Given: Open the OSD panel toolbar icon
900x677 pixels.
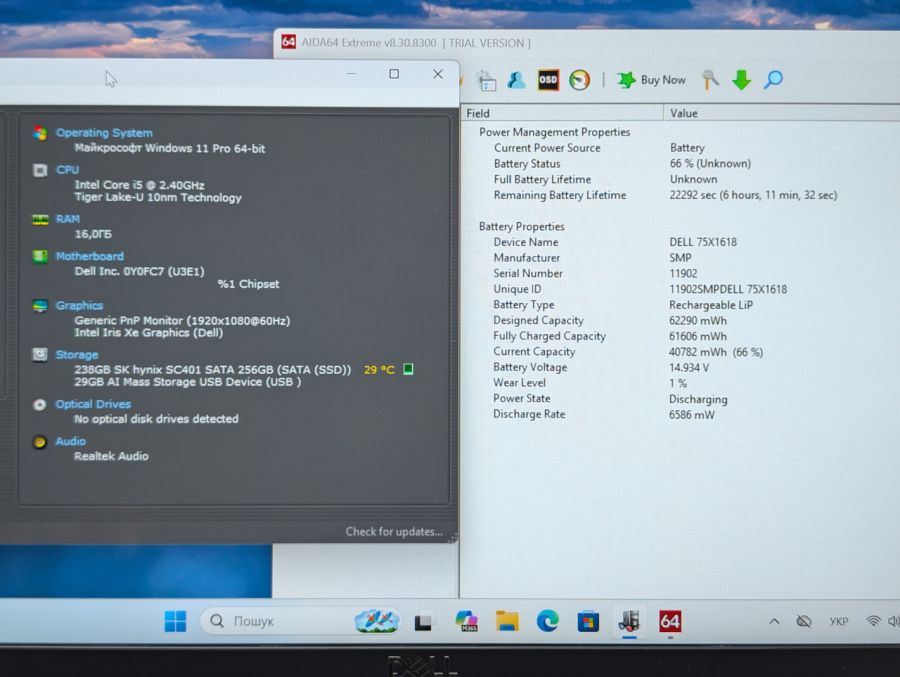Looking at the screenshot, I should (548, 80).
